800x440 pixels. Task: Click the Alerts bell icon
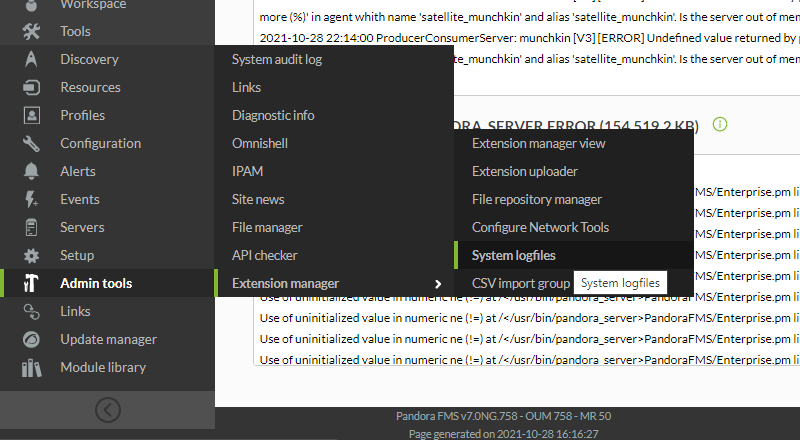tap(31, 172)
